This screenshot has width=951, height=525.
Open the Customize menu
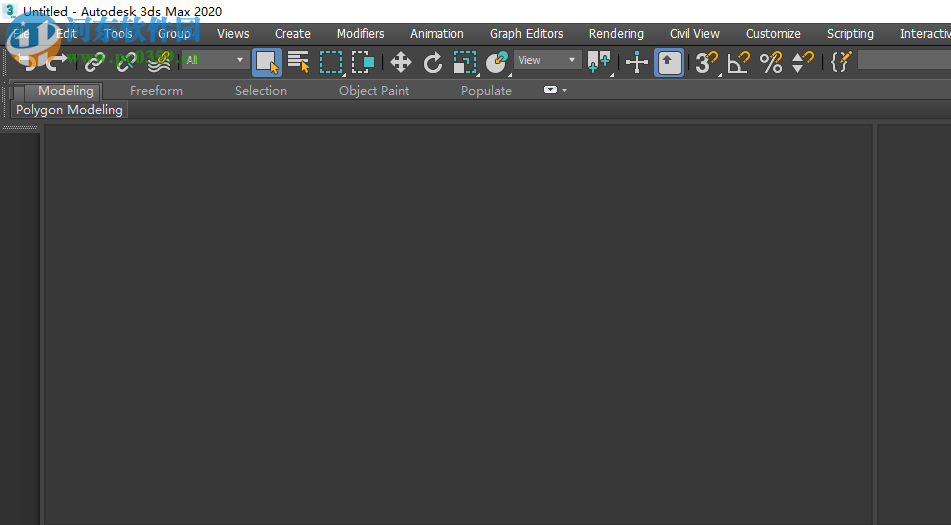773,34
